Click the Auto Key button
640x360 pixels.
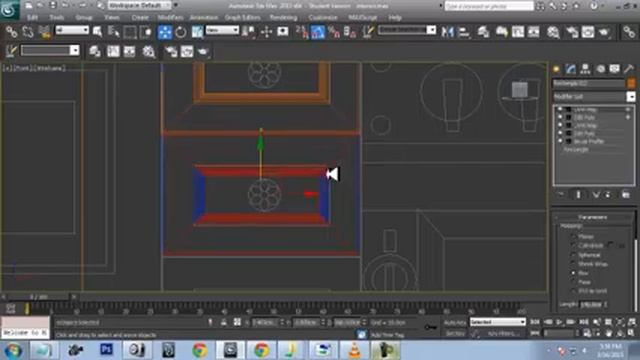454,322
